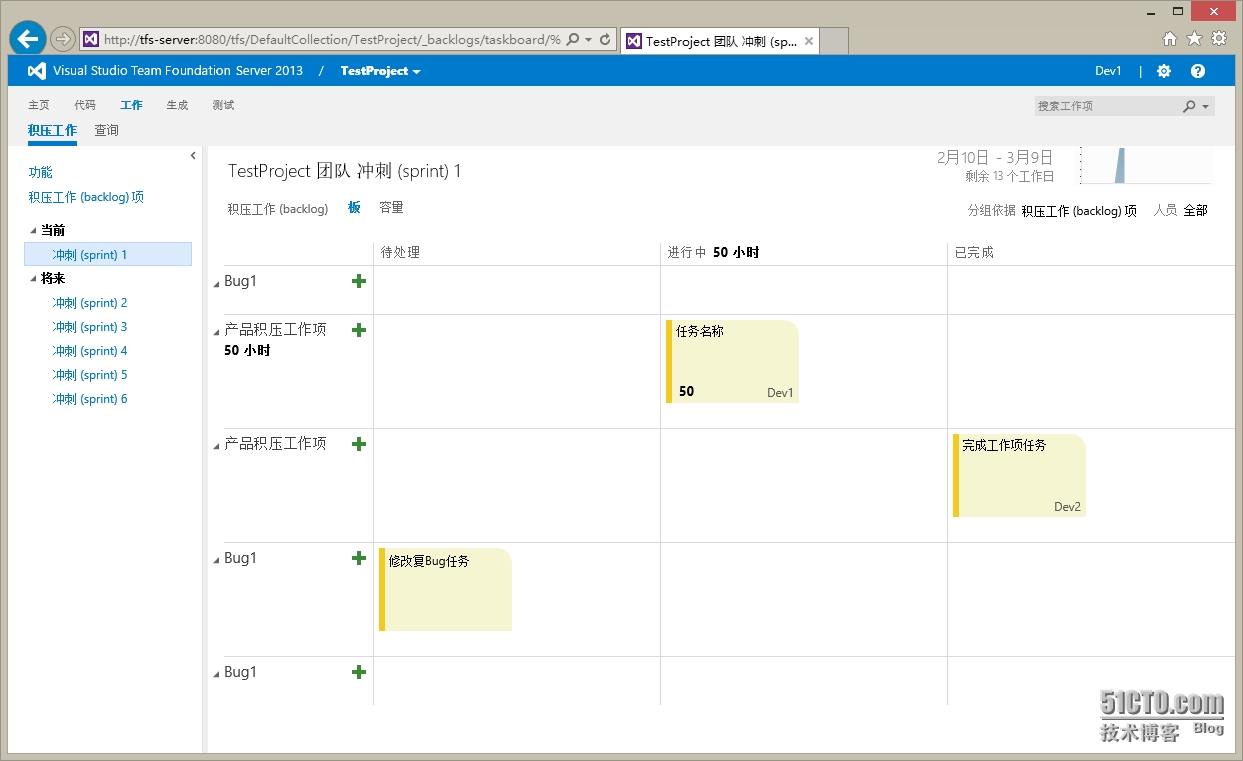The width and height of the screenshot is (1243, 761).
Task: Click the browser Back arrow button
Action: 28,40
